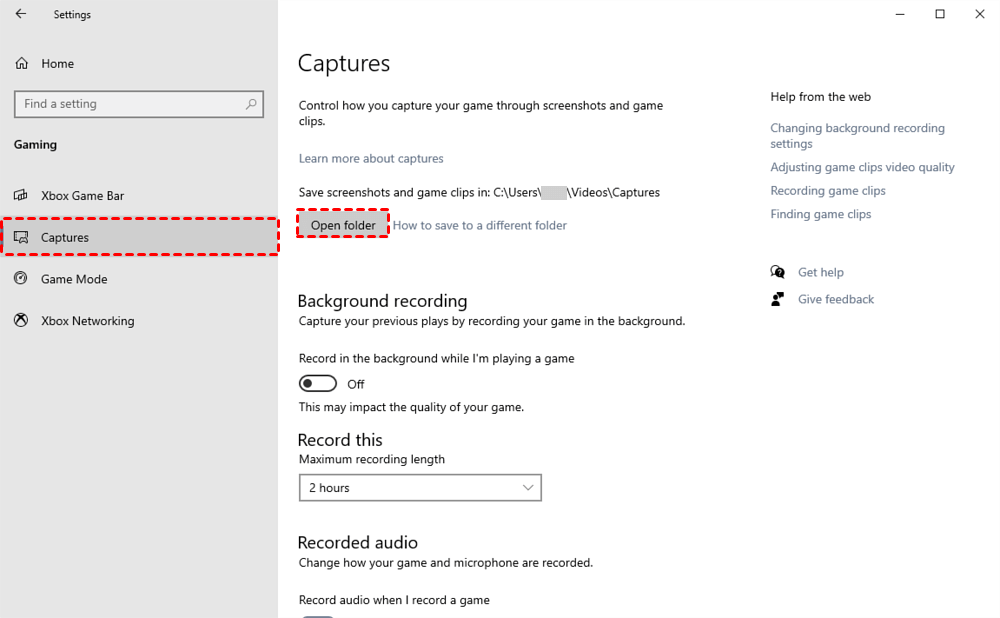
Task: Click the Find a setting field
Action: pos(130,104)
